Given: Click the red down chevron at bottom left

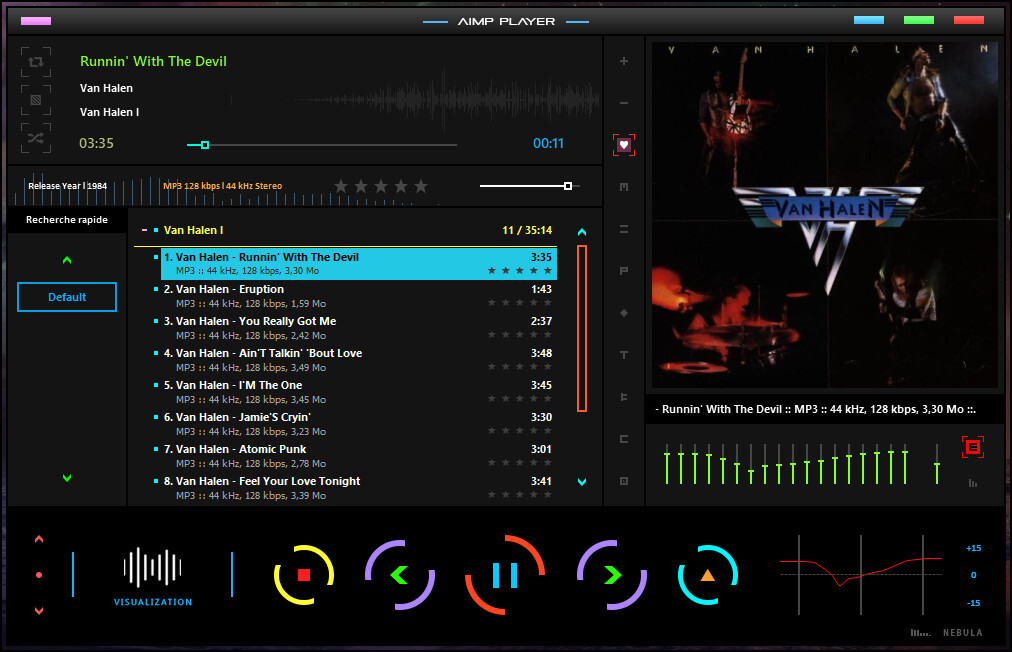Looking at the screenshot, I should (x=39, y=610).
